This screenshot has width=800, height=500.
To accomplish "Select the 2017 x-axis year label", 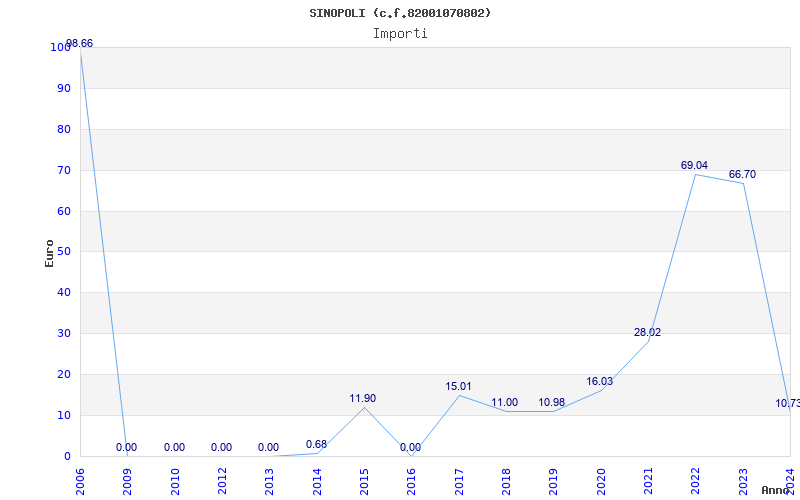I will 459,482.
